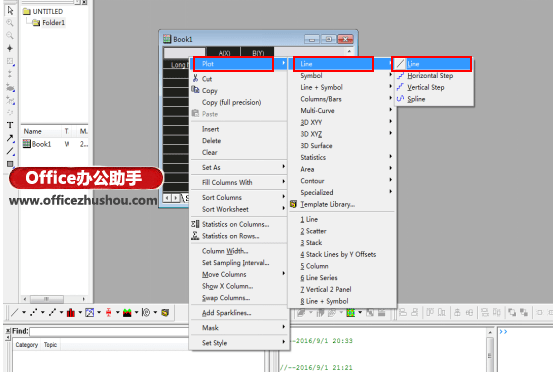Choose Add Sparklines... menu entry
This screenshot has height=375, width=554.
pyautogui.click(x=239, y=313)
